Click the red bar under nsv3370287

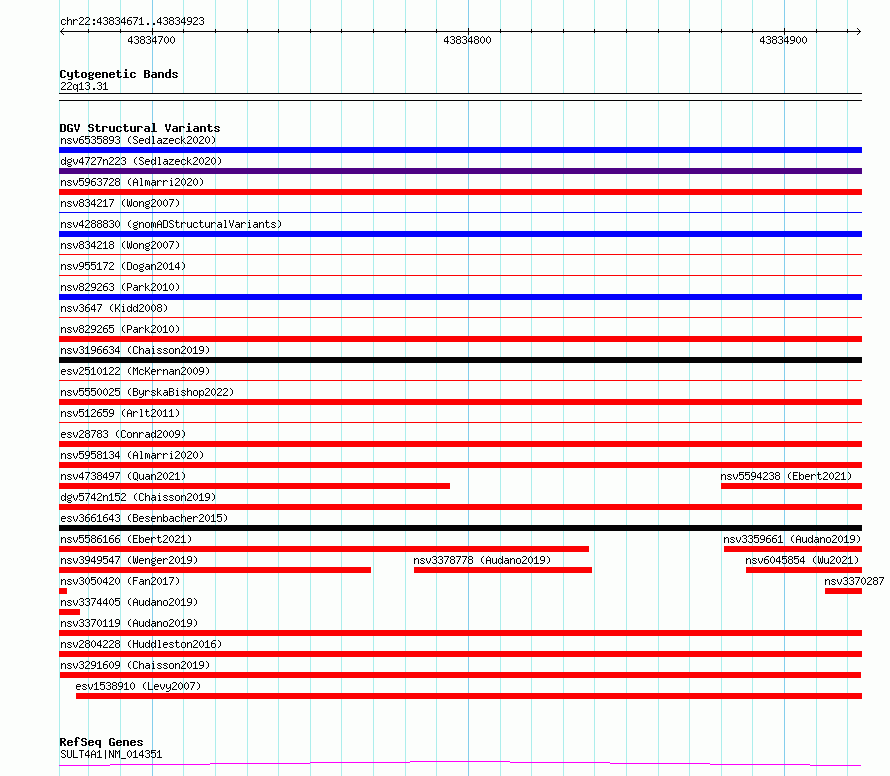click(843, 591)
